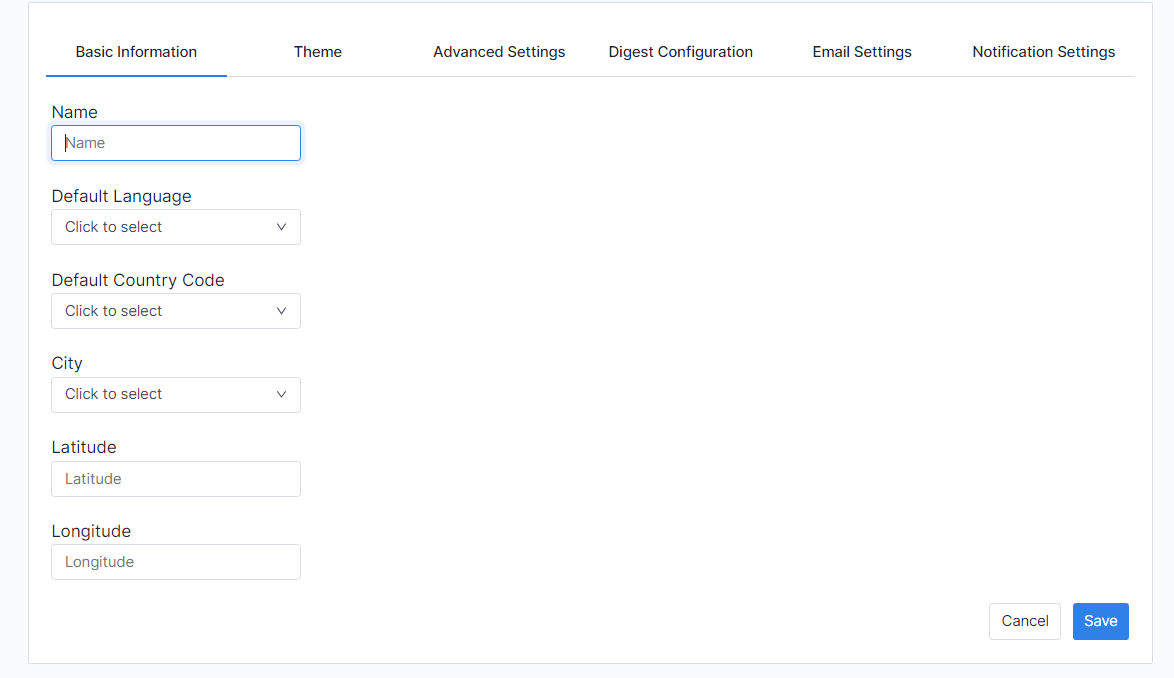Select the Email Settings tab
This screenshot has width=1174, height=678.
point(861,52)
